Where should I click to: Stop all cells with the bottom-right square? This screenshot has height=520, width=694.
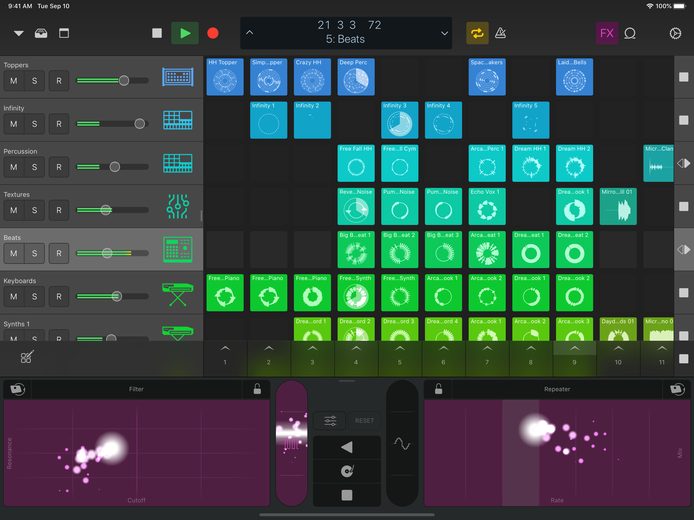pos(684,358)
